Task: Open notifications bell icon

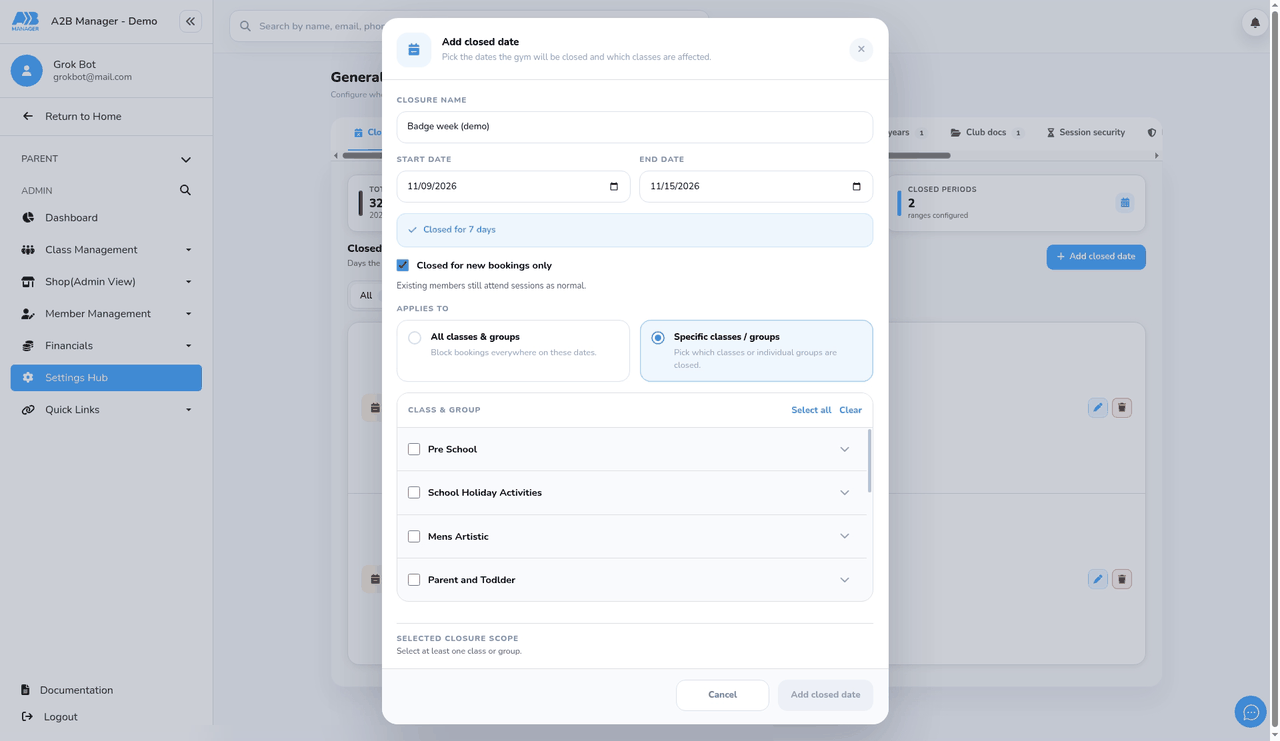Action: (x=1254, y=22)
